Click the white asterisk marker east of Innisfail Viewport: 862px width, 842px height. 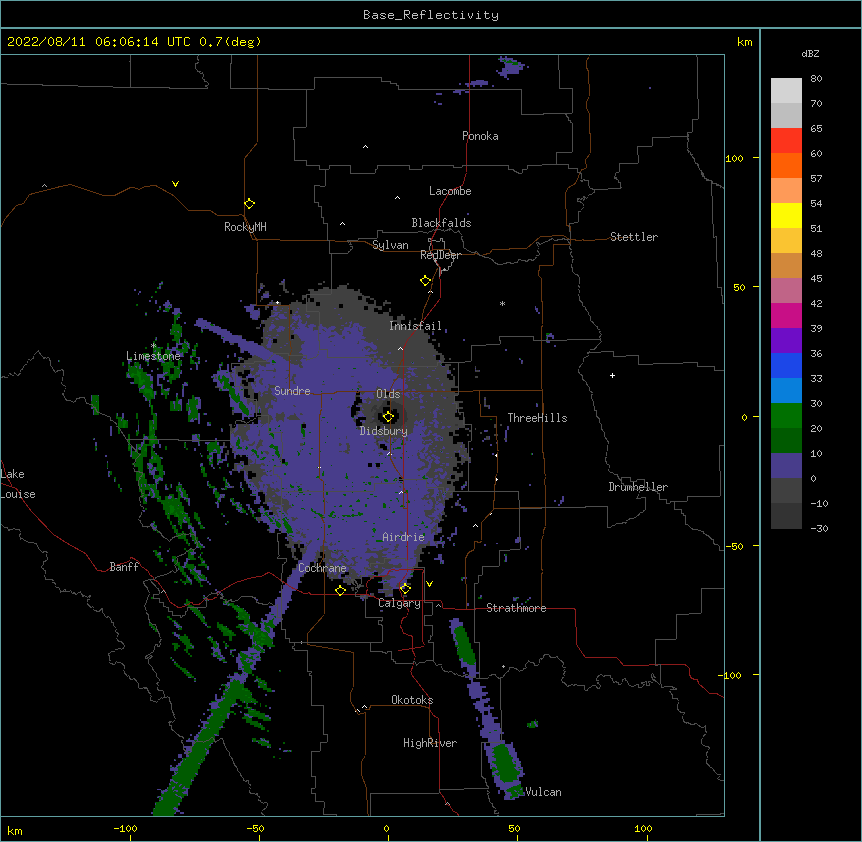pyautogui.click(x=502, y=303)
